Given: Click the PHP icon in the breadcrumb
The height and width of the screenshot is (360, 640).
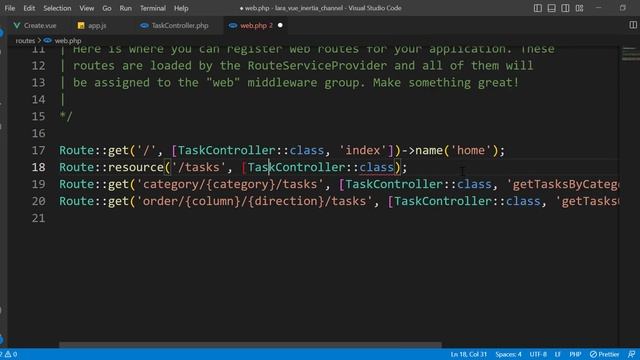Looking at the screenshot, I should click(x=47, y=40).
